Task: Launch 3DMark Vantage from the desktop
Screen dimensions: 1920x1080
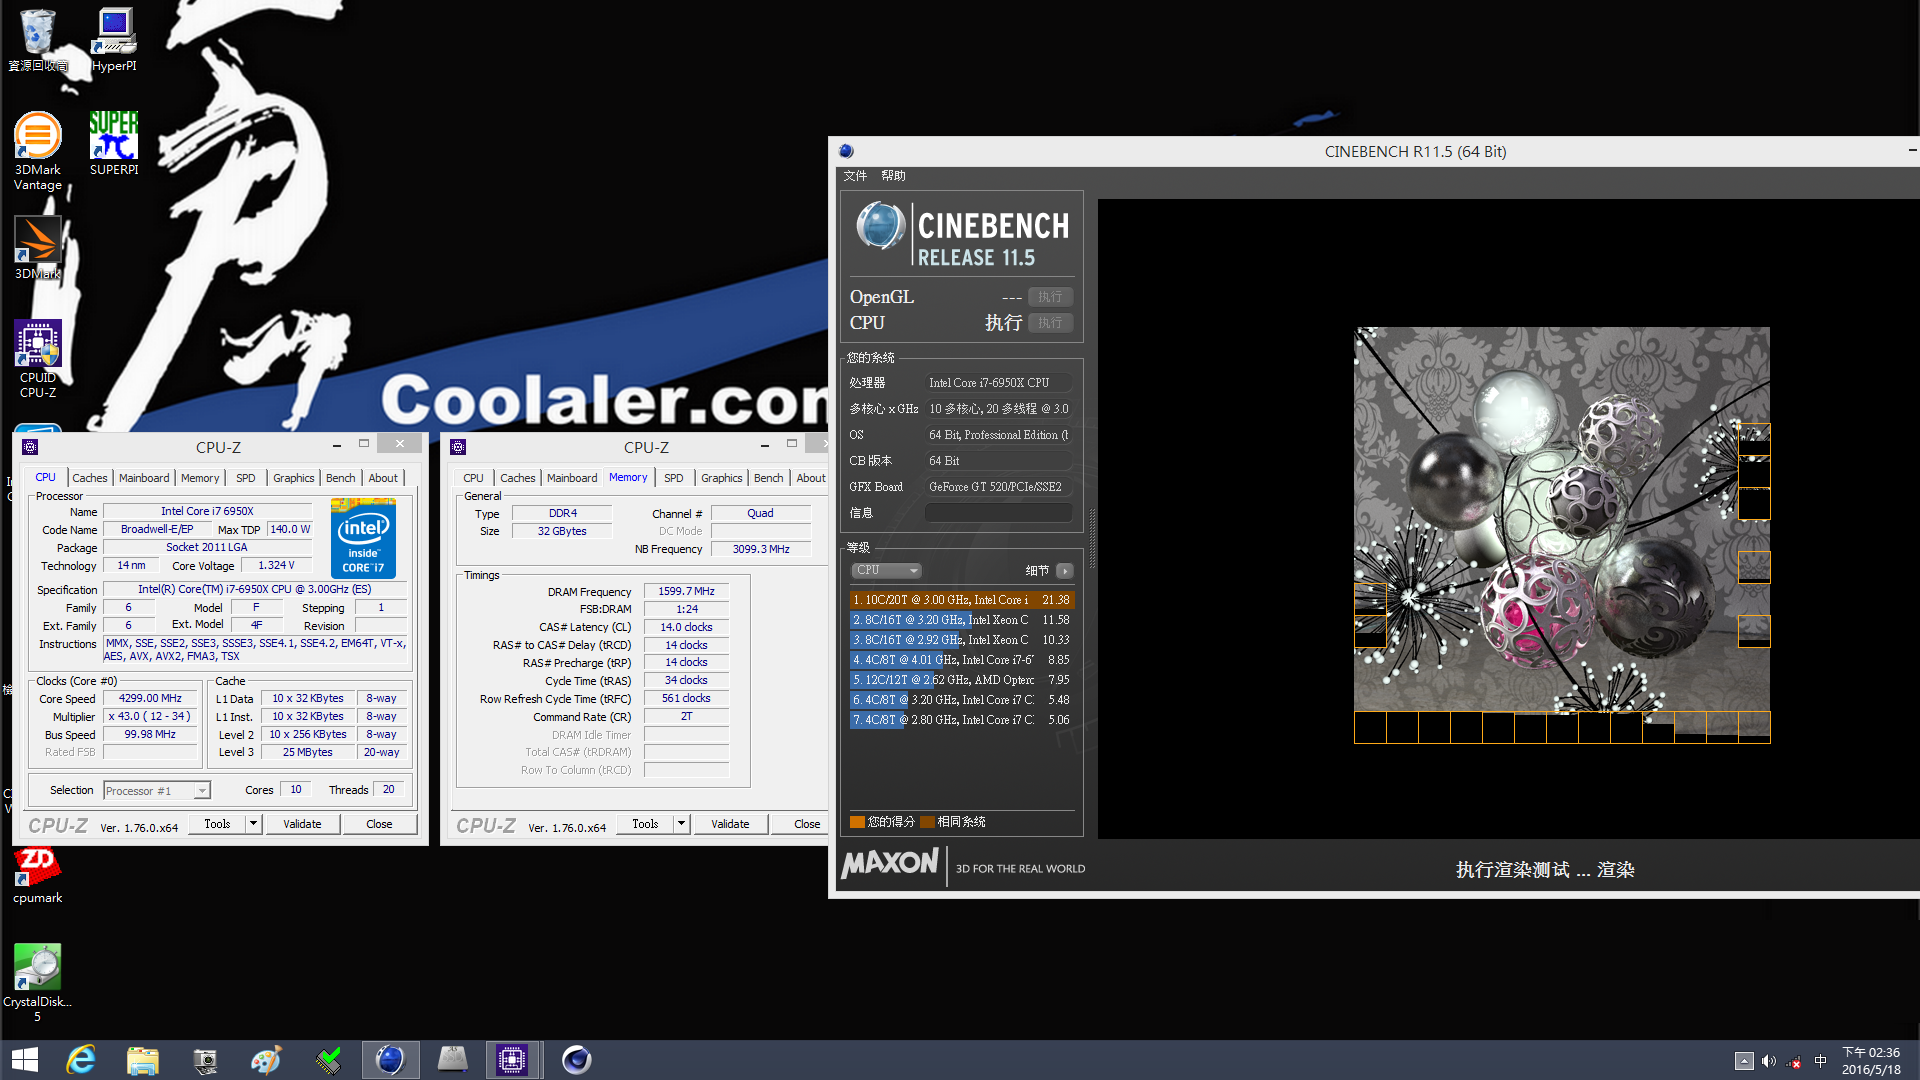Action: pos(38,150)
